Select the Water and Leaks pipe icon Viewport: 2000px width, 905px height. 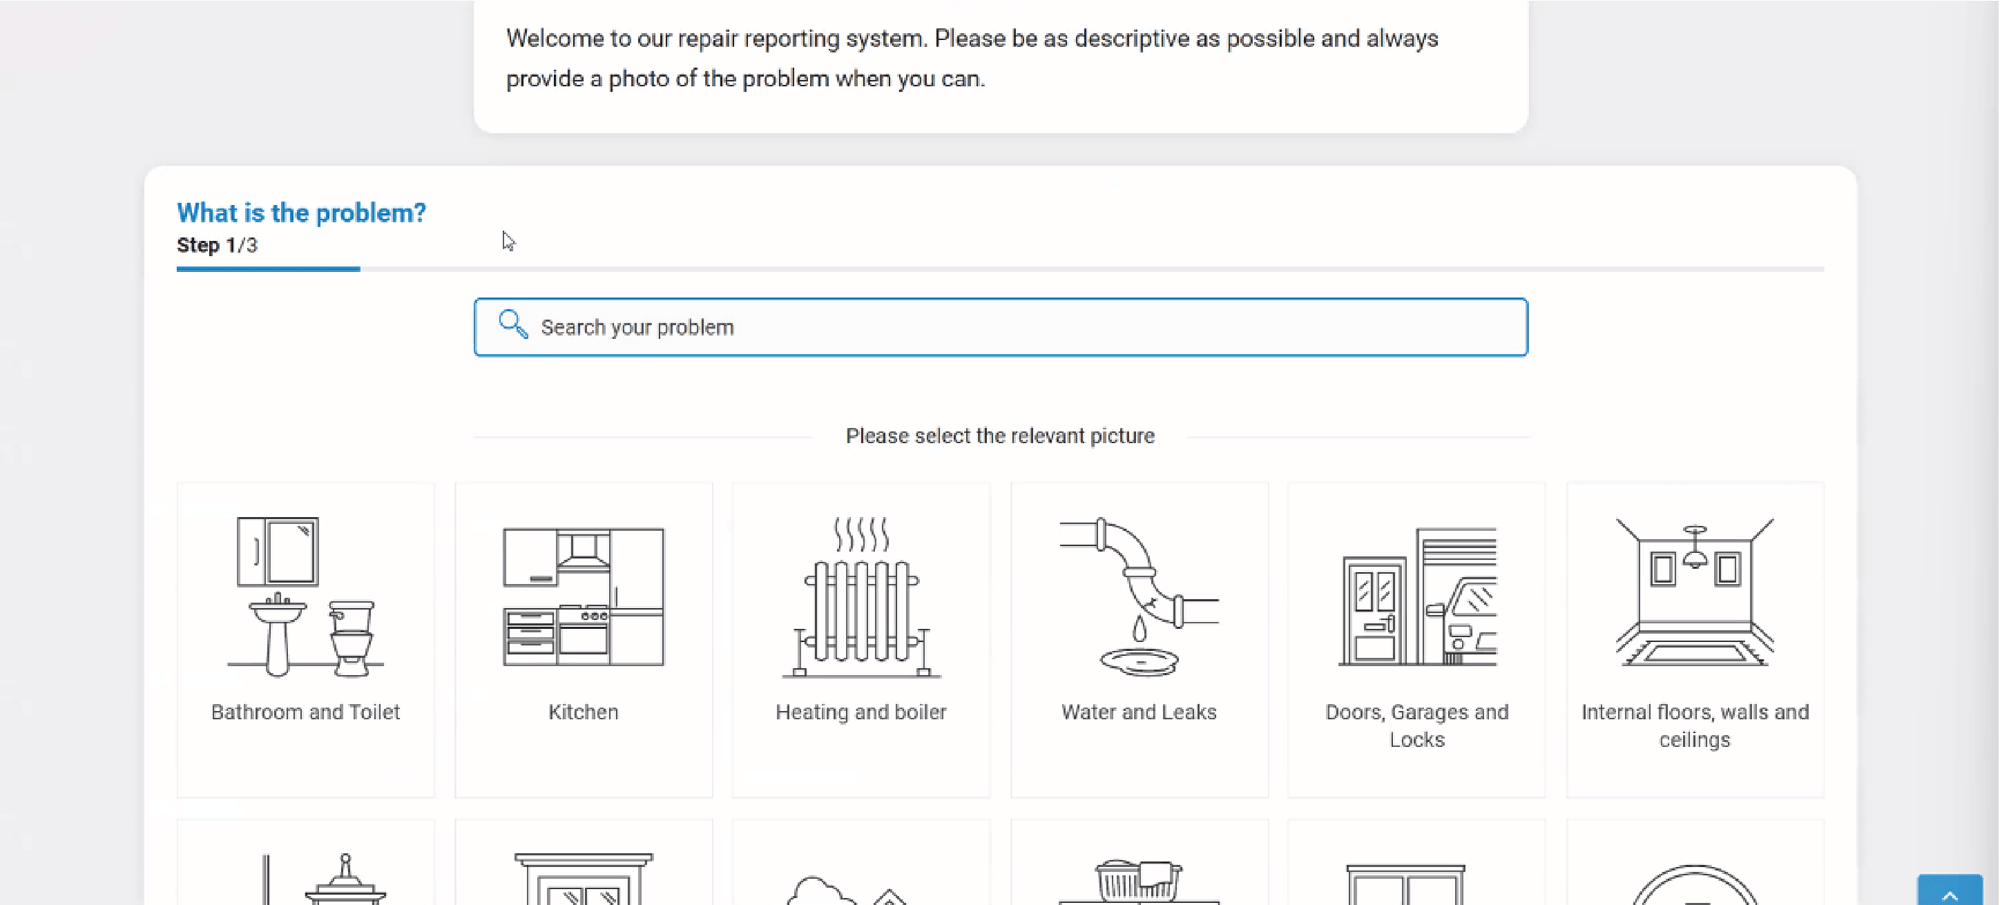tap(1139, 596)
